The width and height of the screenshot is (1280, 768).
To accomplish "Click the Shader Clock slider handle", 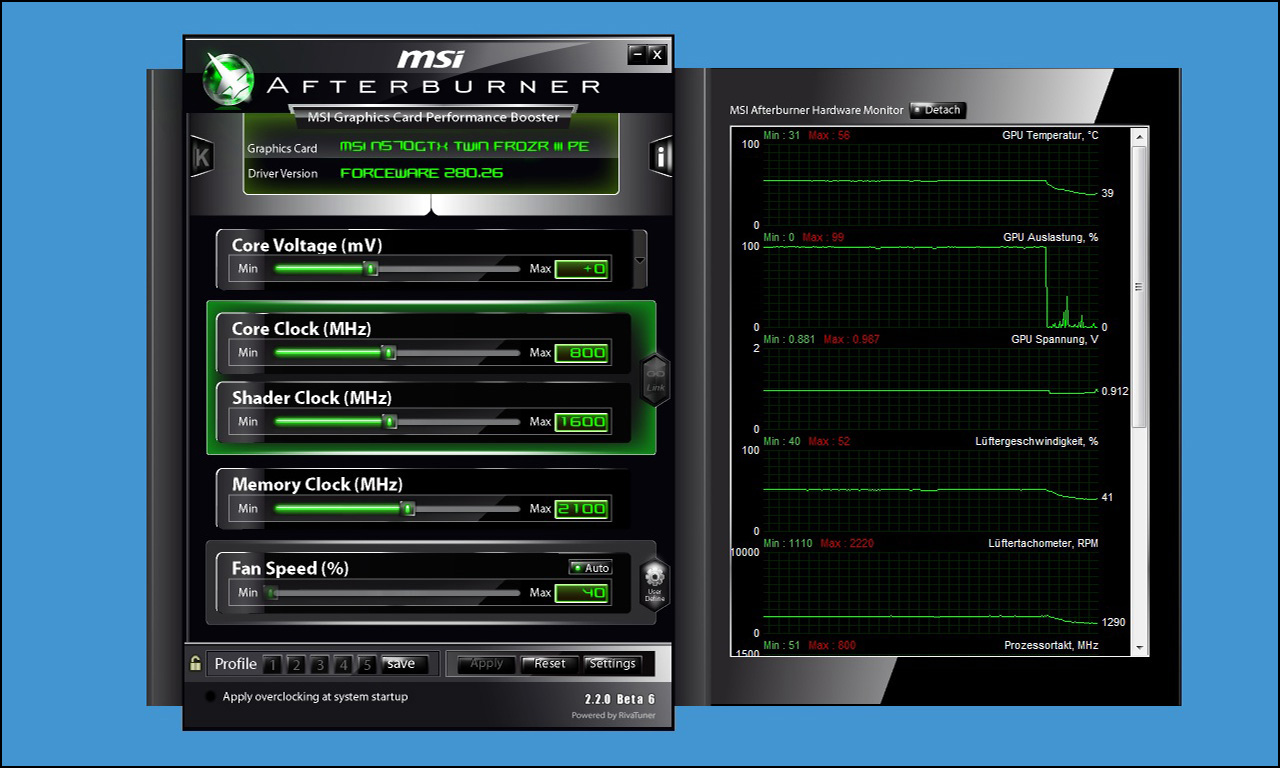I will click(x=390, y=421).
